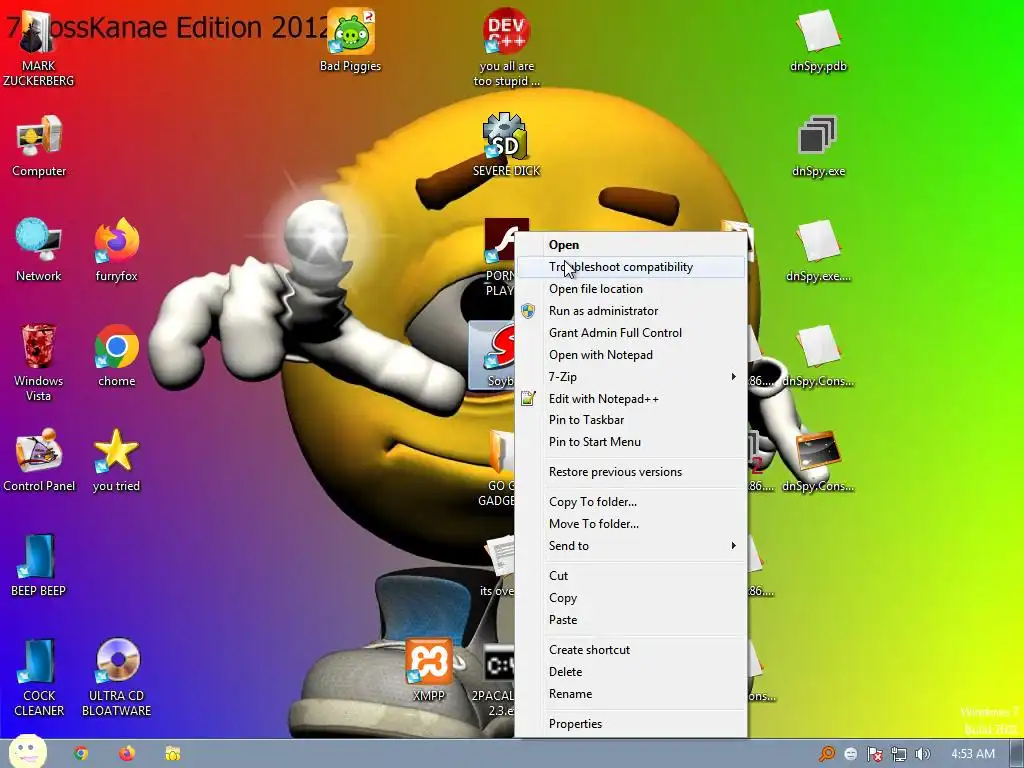
Task: Open the network tray icon
Action: tap(899, 754)
